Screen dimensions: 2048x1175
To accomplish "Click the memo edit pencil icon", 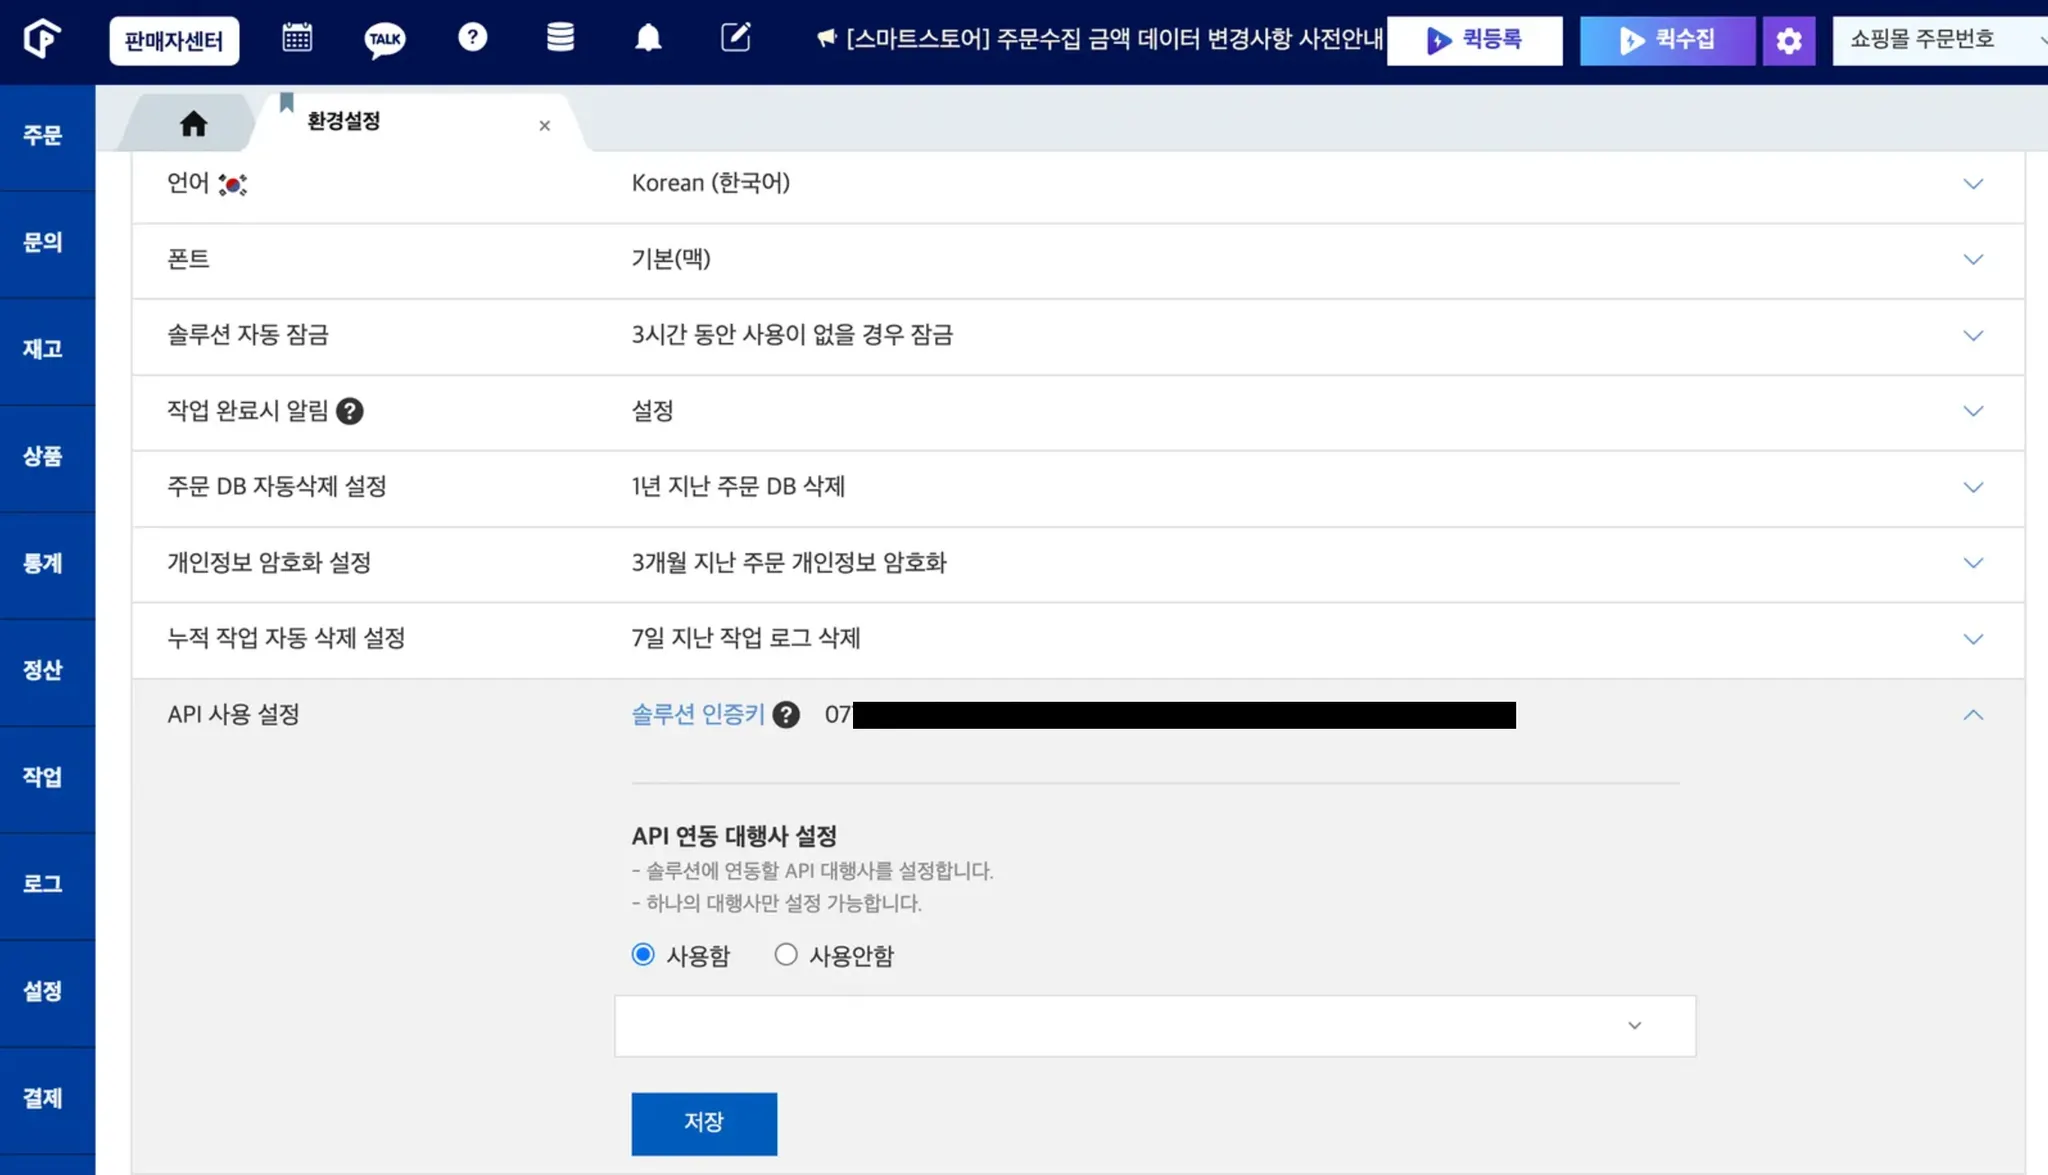I will point(735,38).
